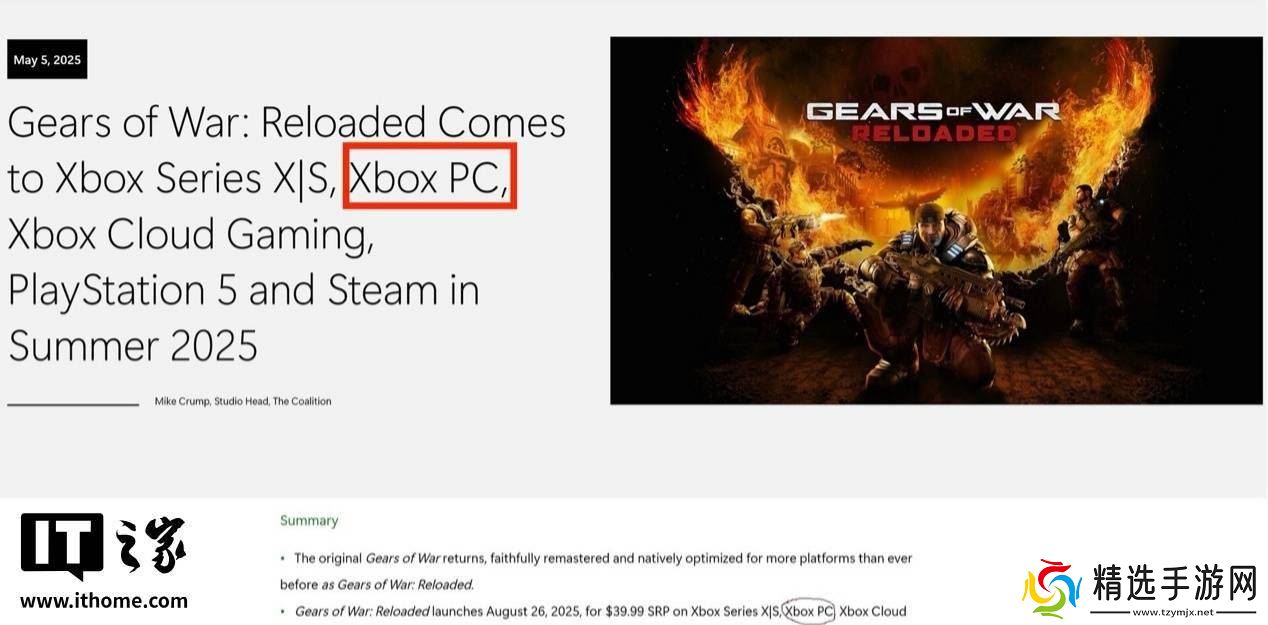
Task: Click the first summary bullet about the original game
Action: click(x=596, y=571)
